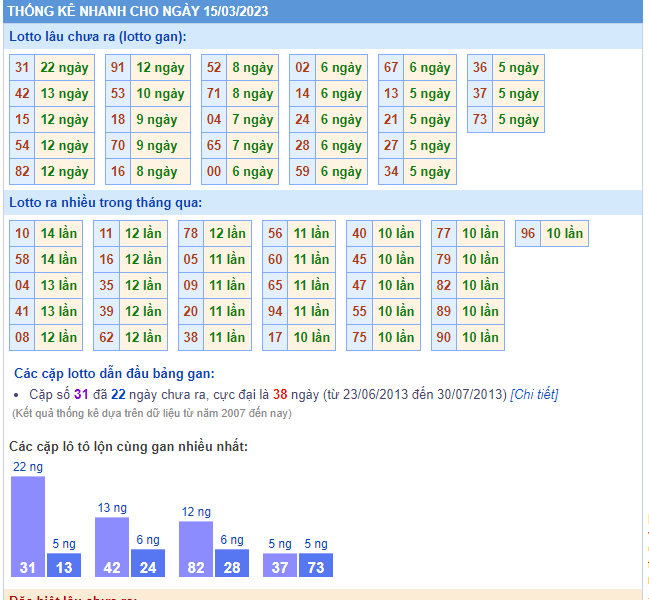This screenshot has width=649, height=600.
Task: Click number 91 in the lotto gan table
Action: (118, 68)
